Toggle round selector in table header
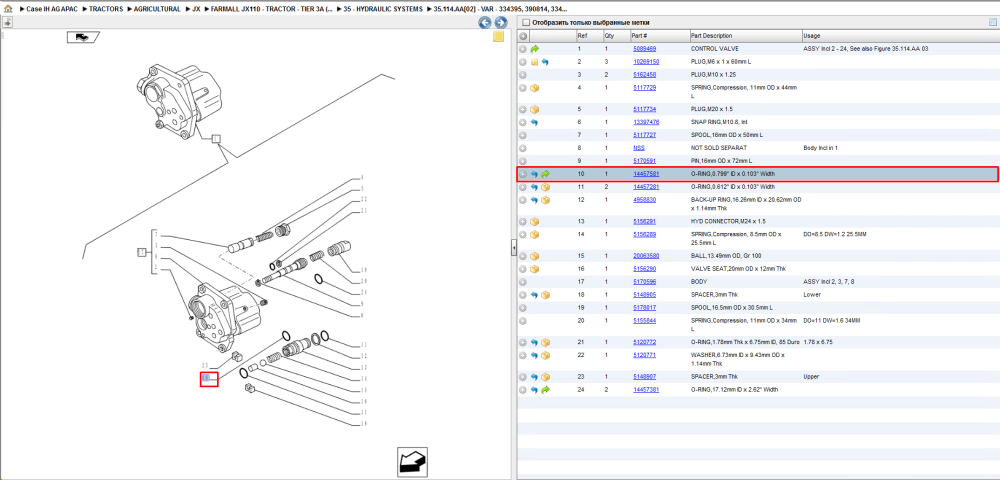Screen dimensions: 1000x480 [523, 36]
